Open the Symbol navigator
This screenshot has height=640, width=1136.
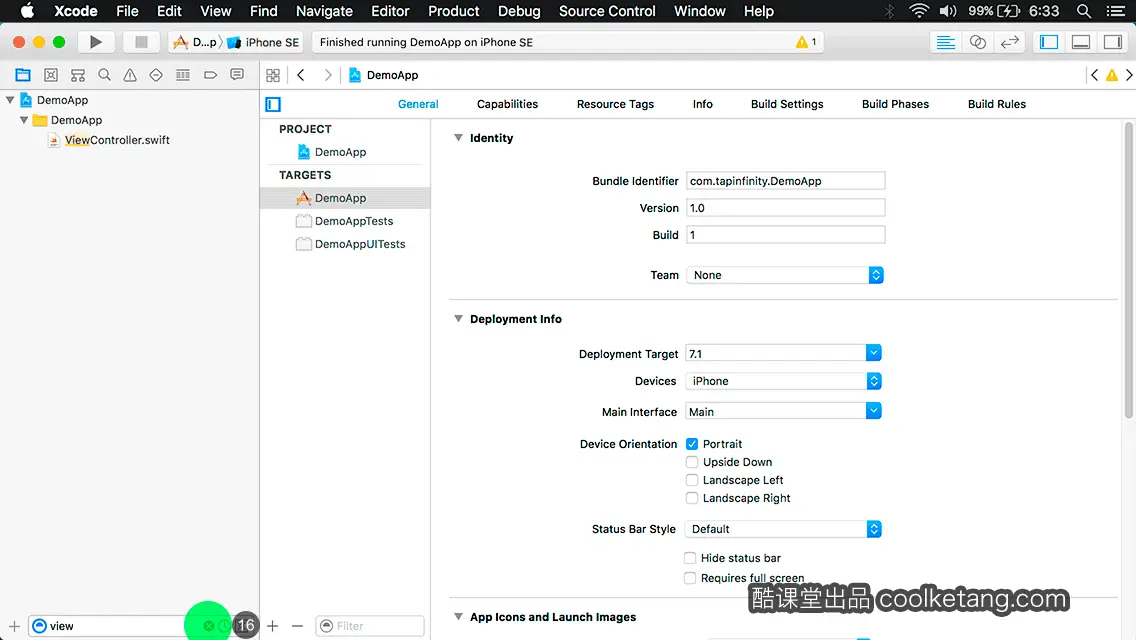coord(78,75)
